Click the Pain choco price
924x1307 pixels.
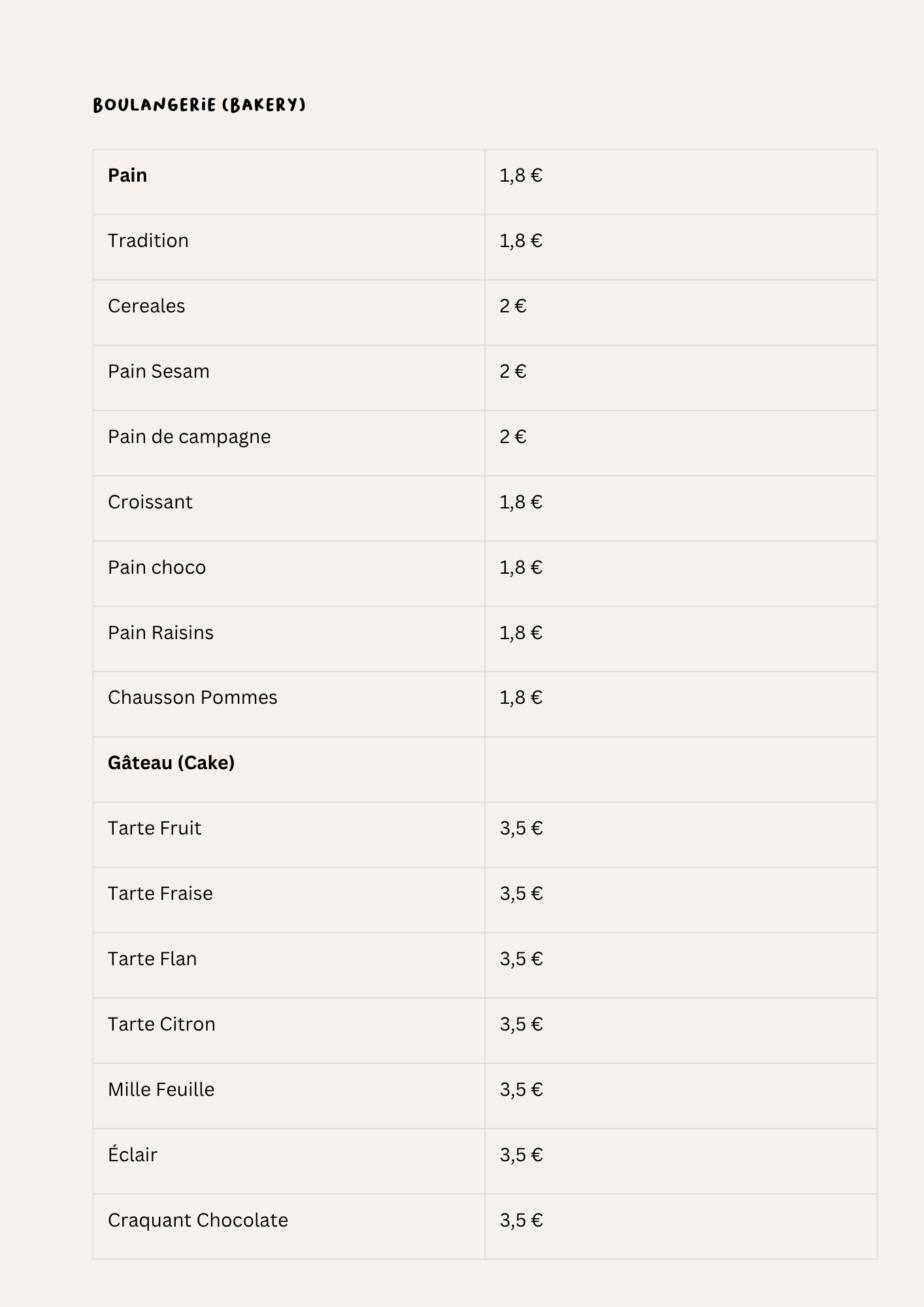[521, 568]
